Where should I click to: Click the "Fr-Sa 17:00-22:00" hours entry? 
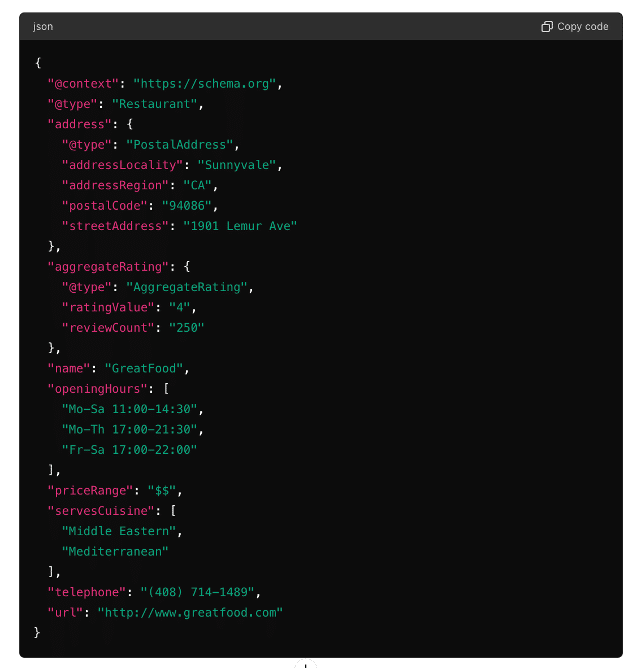130,450
